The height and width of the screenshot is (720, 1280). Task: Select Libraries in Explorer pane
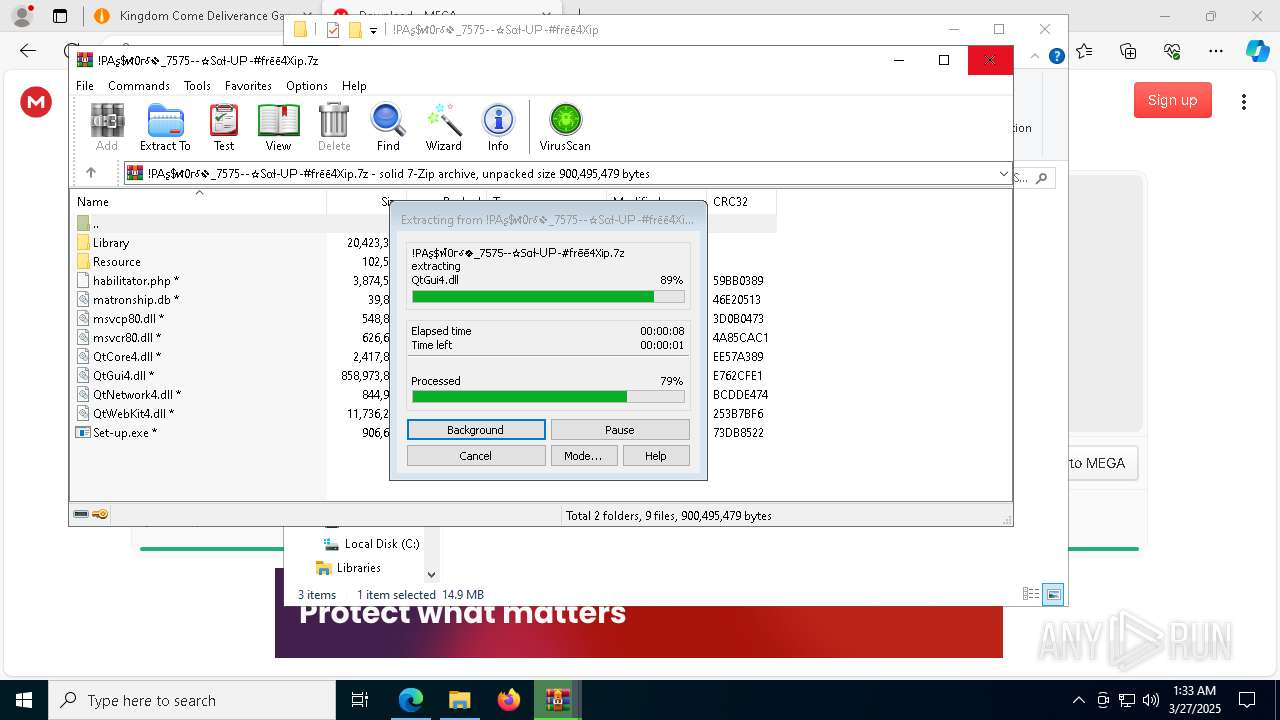(349, 568)
